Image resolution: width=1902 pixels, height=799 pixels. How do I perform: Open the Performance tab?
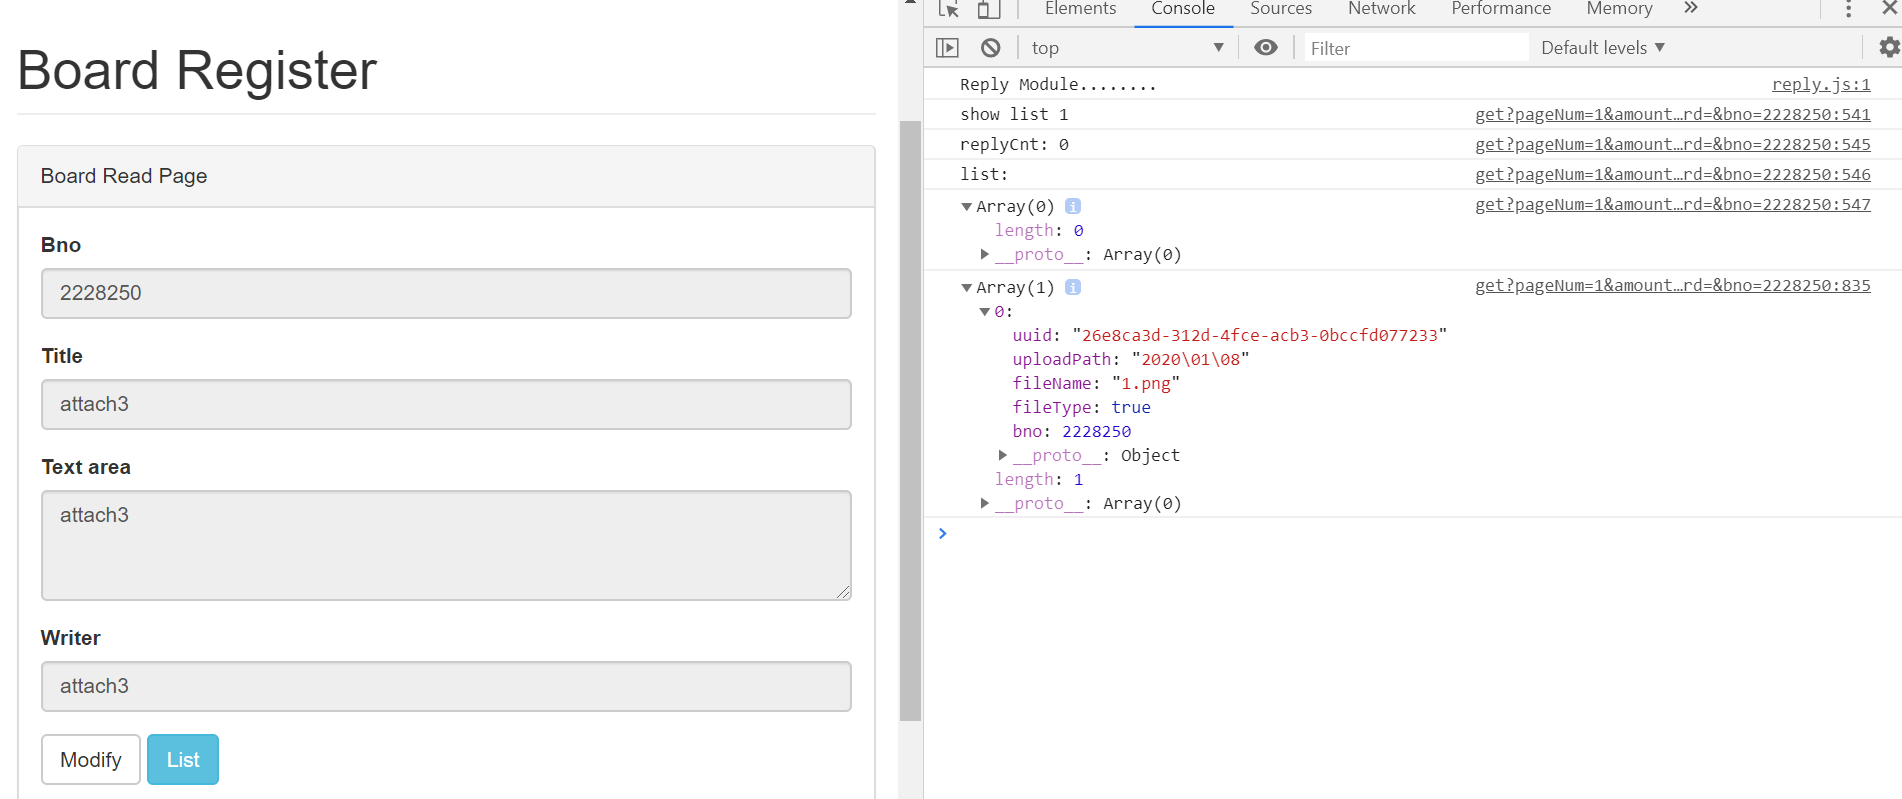tap(1501, 9)
